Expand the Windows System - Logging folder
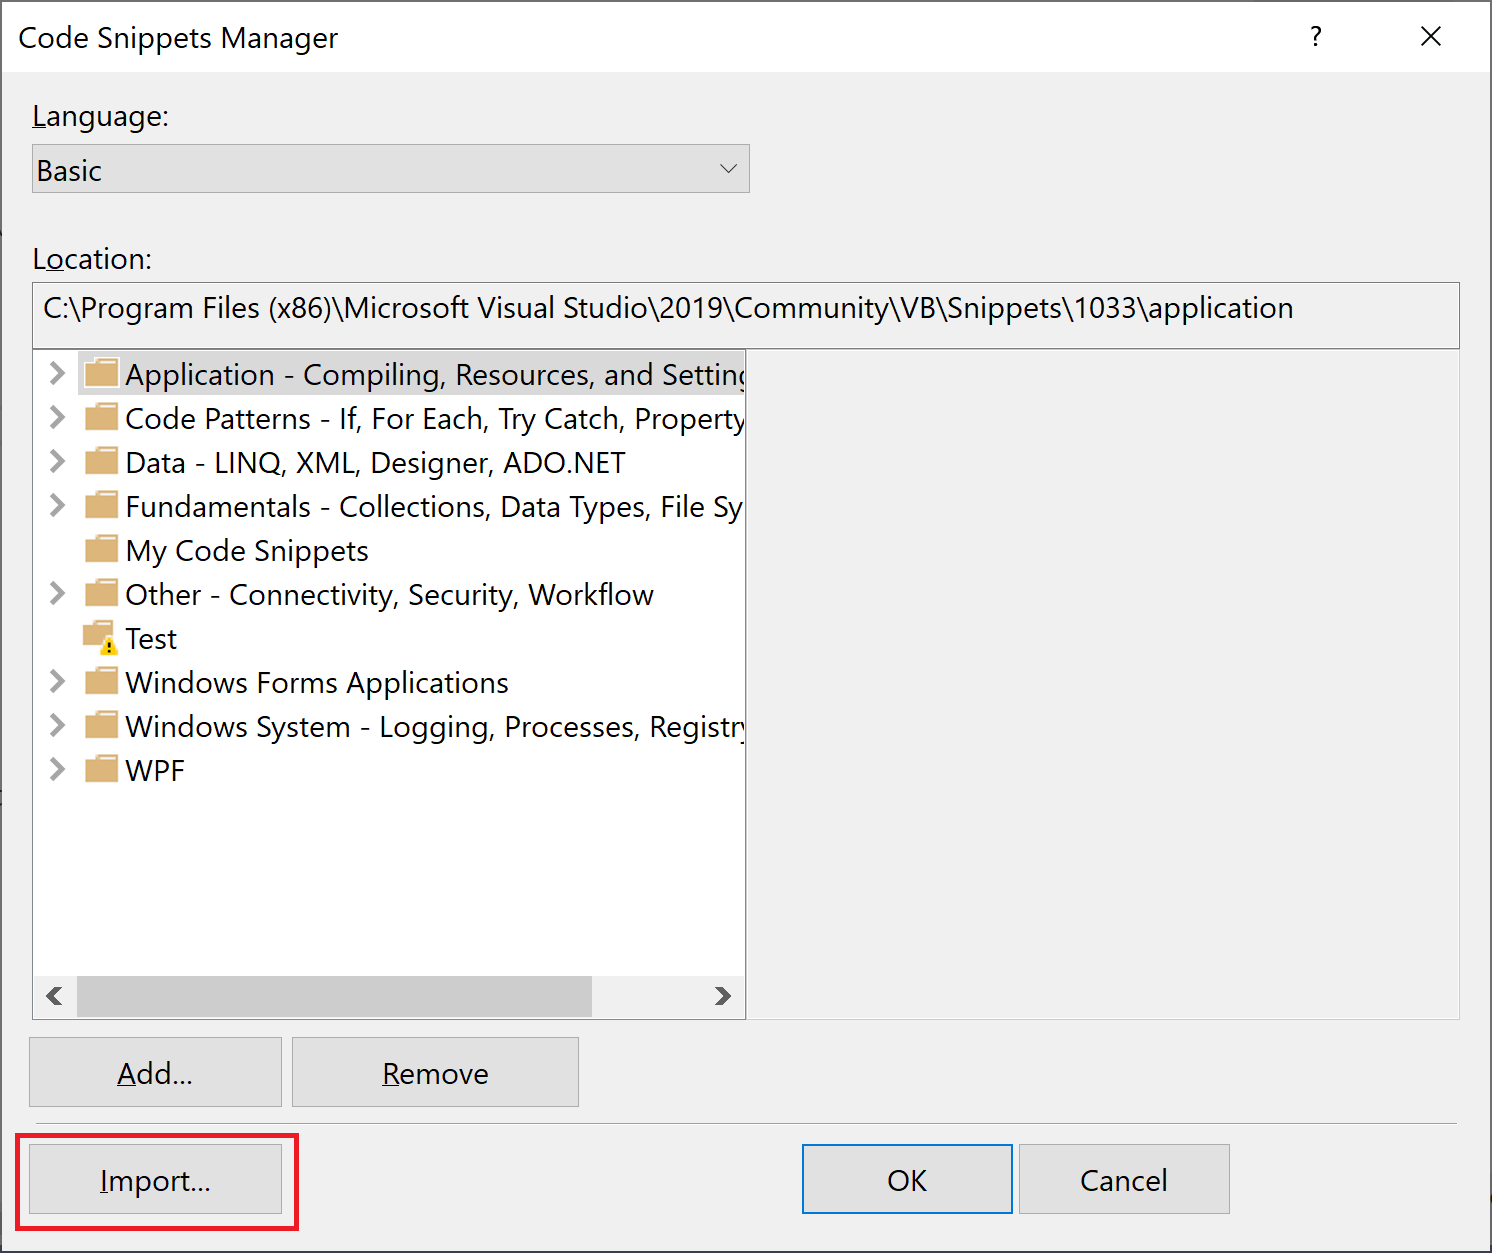The width and height of the screenshot is (1492, 1253). [57, 725]
